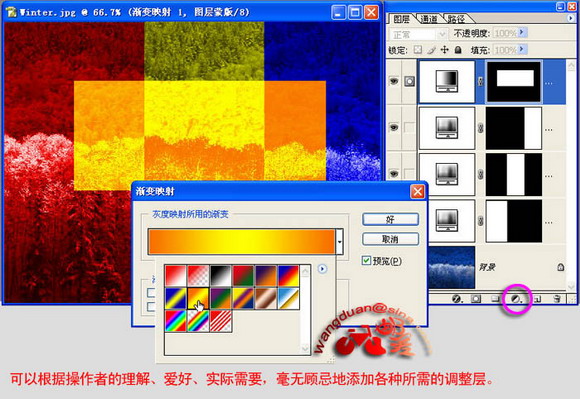This screenshot has width=580, height=399.
Task: Toggle the 预览 preview checkbox
Action: [366, 261]
